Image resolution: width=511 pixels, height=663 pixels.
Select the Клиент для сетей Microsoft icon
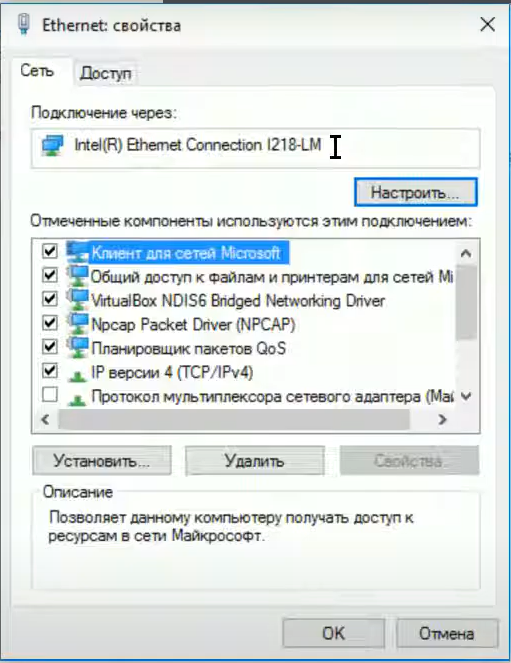tap(78, 252)
